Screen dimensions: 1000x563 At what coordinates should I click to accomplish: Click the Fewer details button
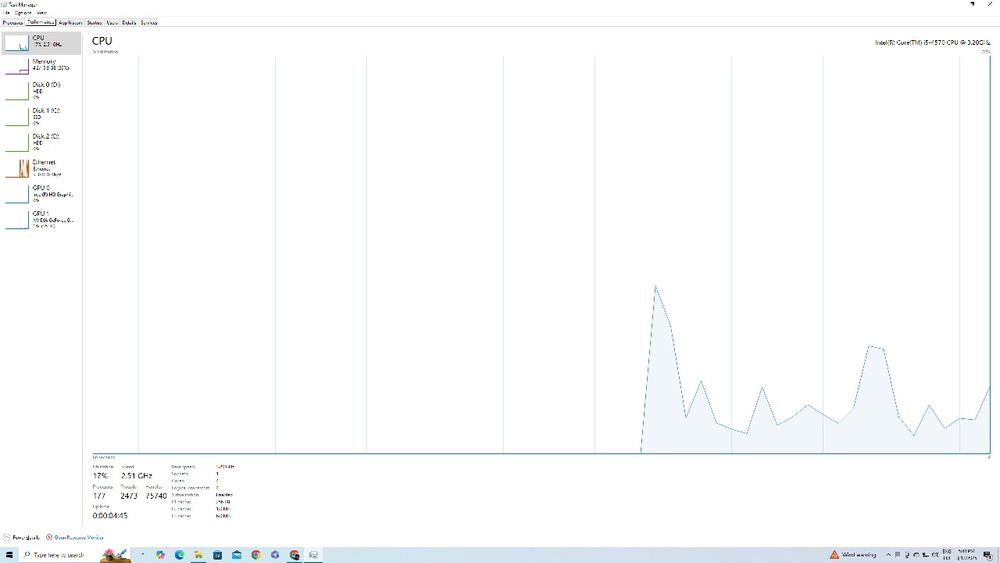tap(21, 537)
